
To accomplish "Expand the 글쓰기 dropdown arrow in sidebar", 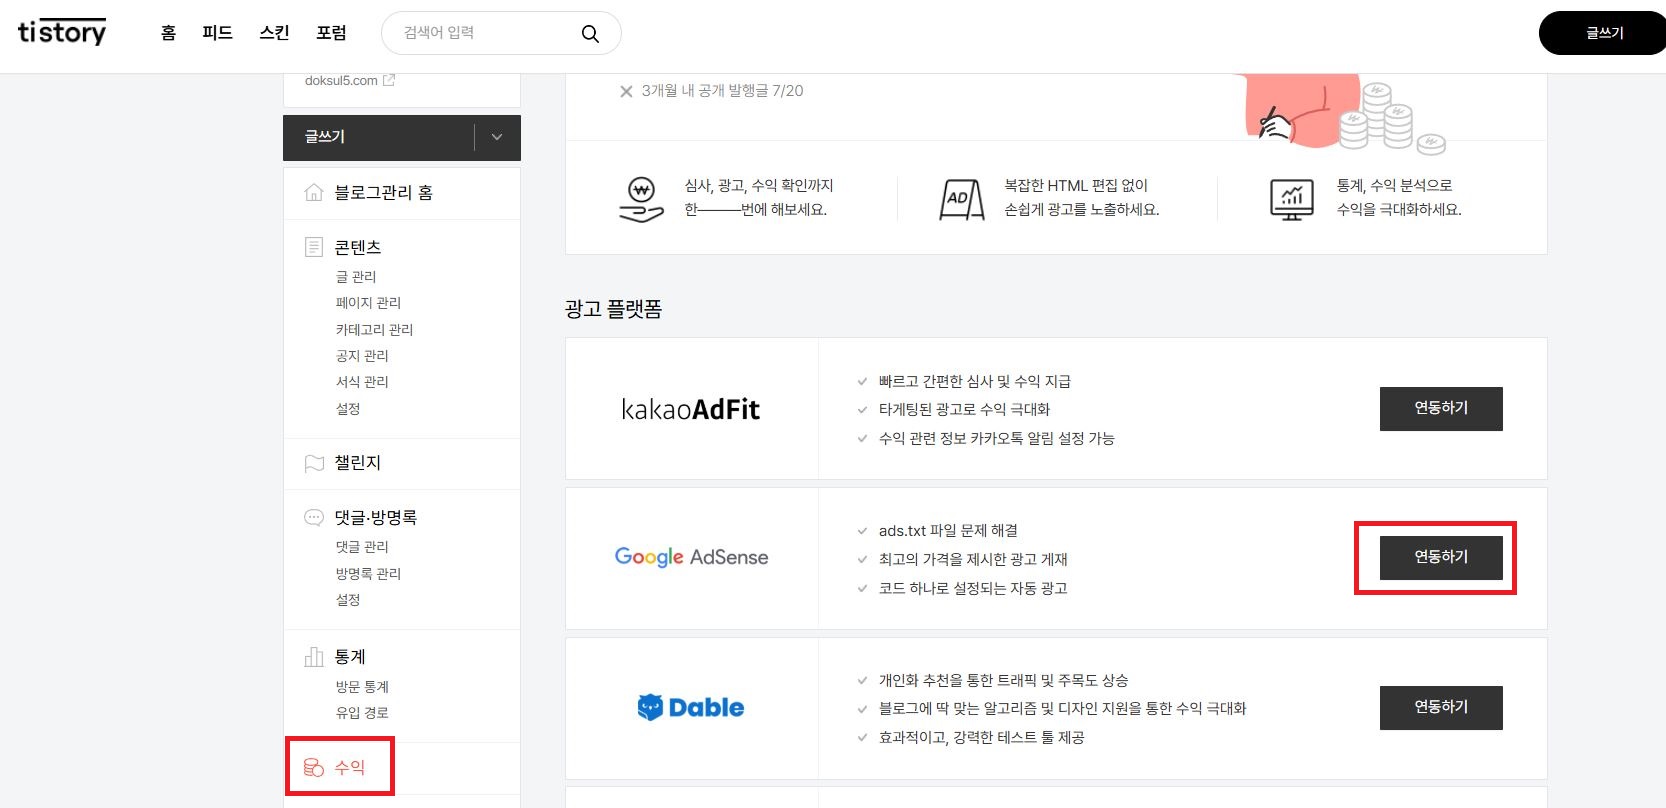I will 497,137.
